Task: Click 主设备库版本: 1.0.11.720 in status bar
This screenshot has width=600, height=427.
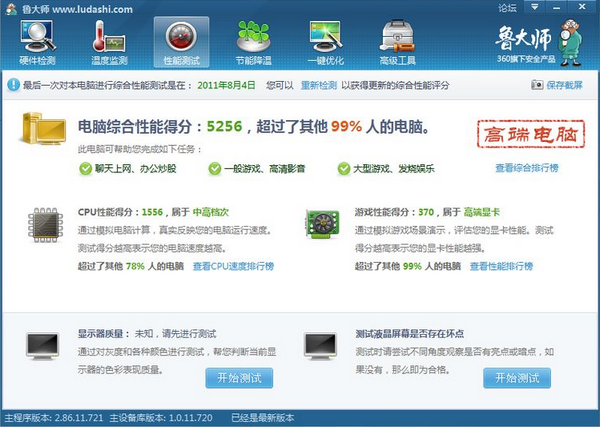Action: click(x=161, y=418)
